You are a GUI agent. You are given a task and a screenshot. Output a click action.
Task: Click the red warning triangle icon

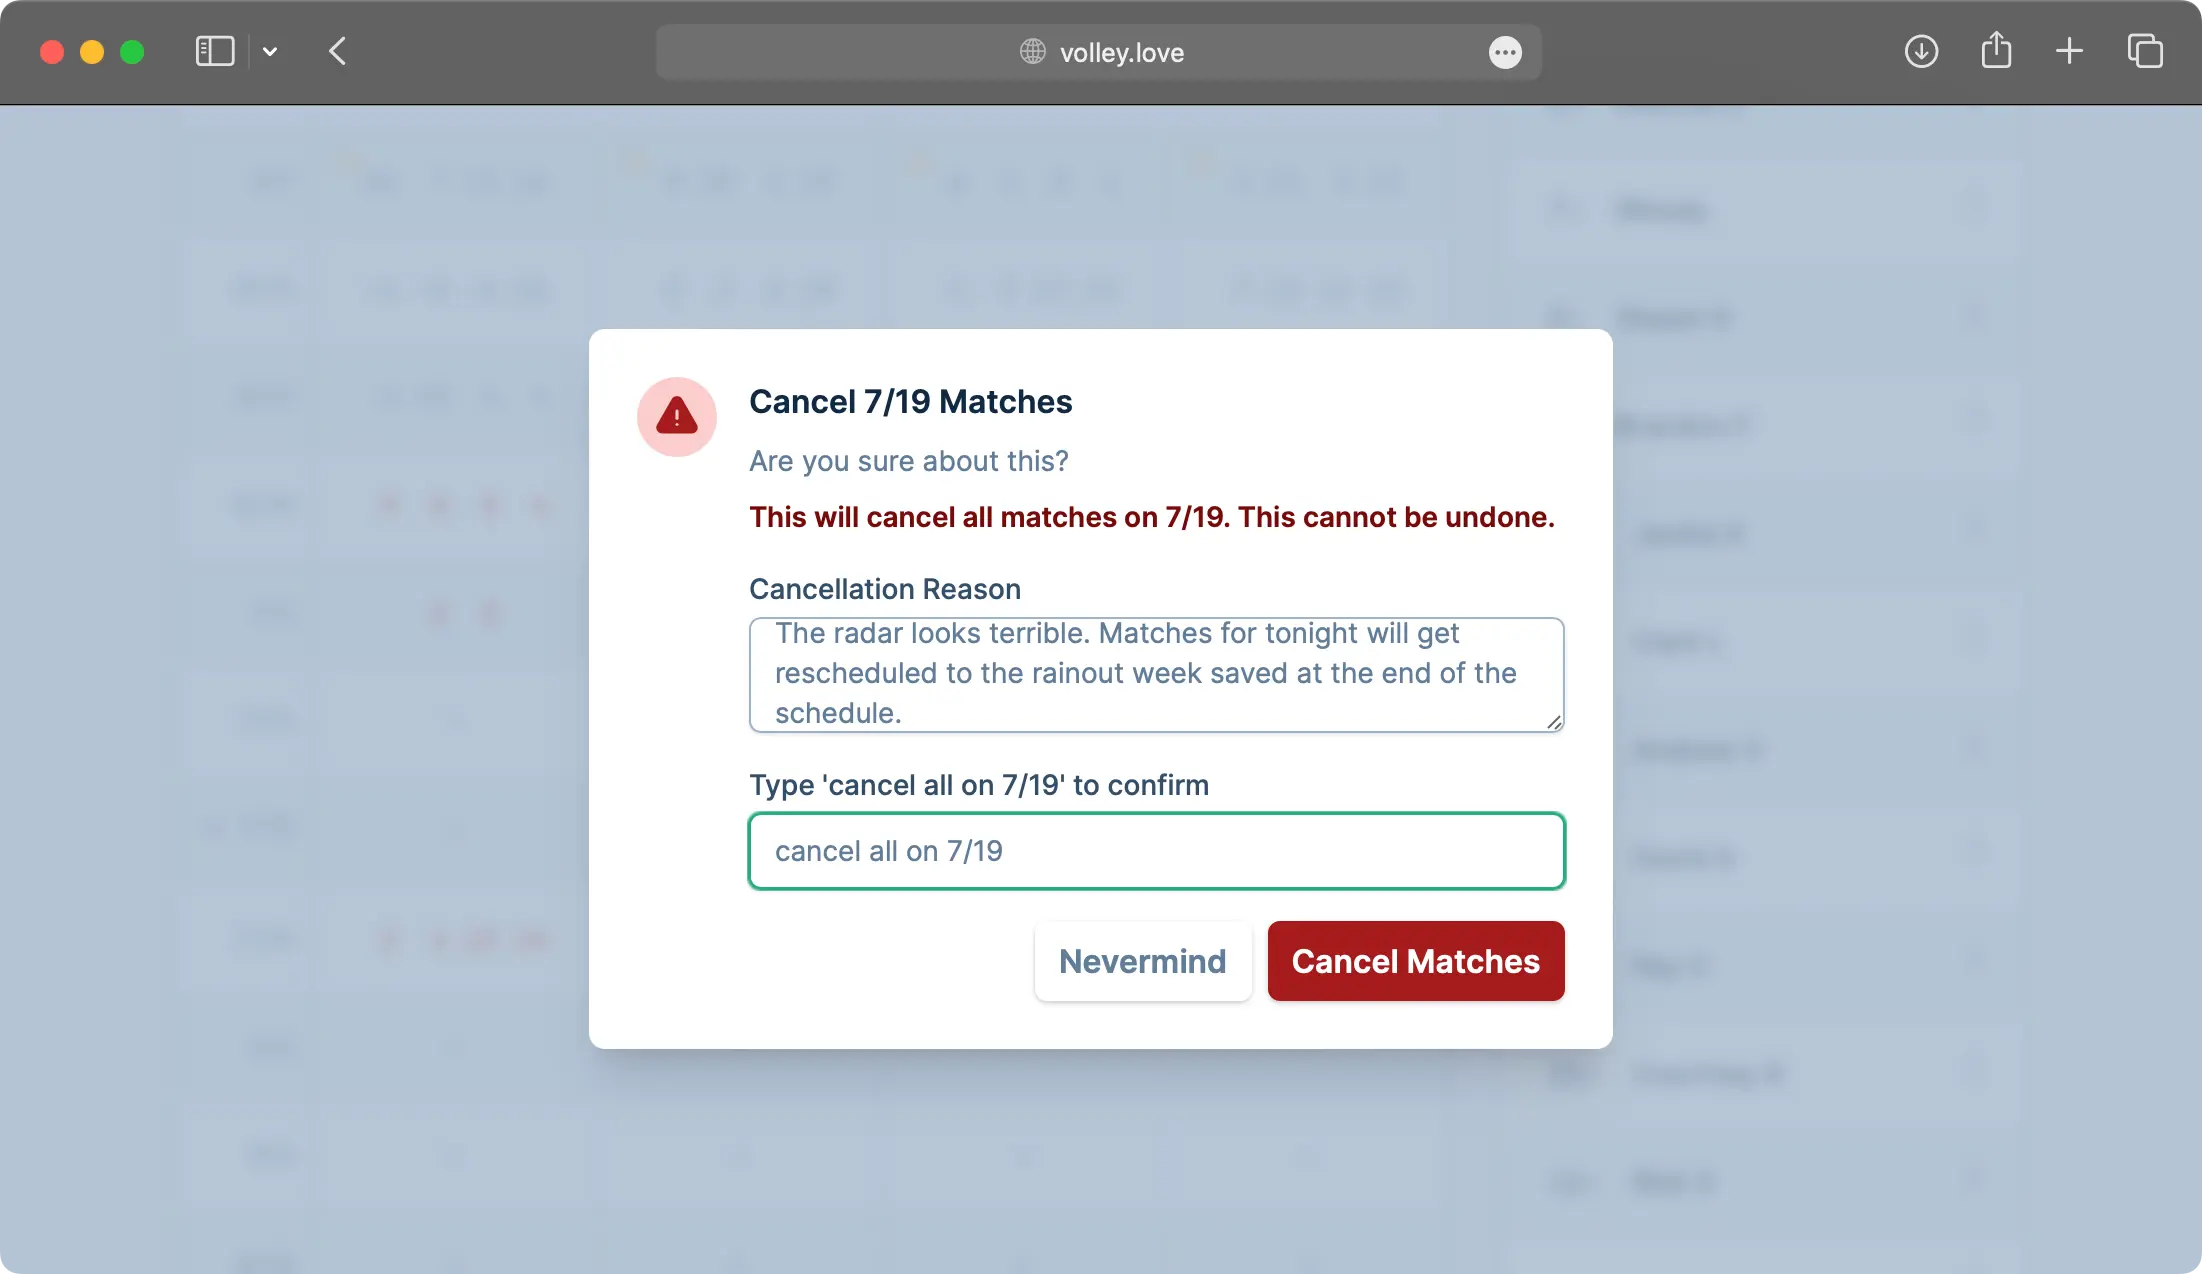677,417
